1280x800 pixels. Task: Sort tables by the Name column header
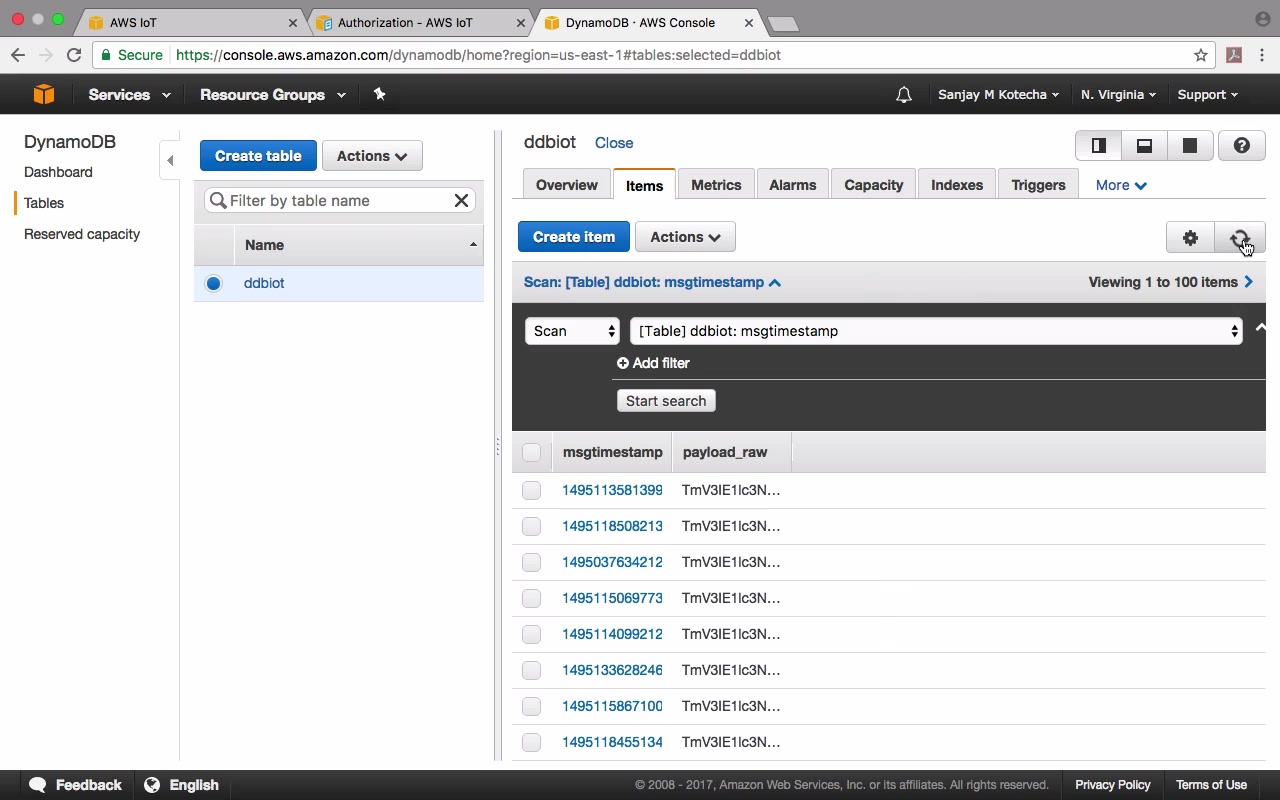359,245
